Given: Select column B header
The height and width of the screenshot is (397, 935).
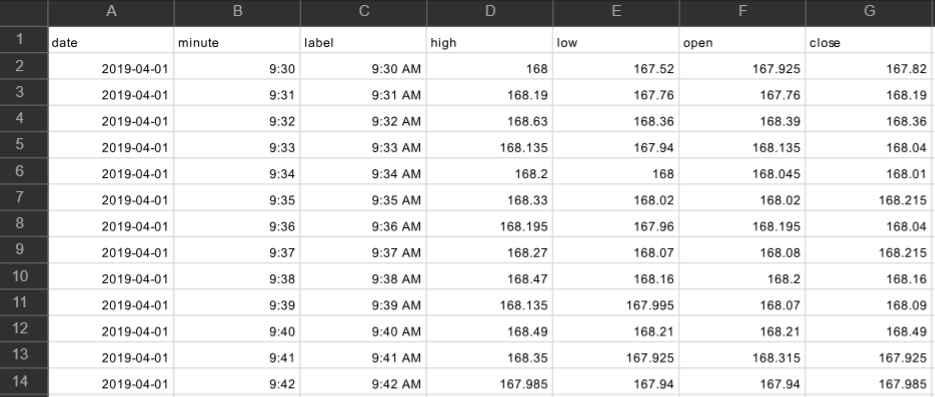Looking at the screenshot, I should point(237,13).
